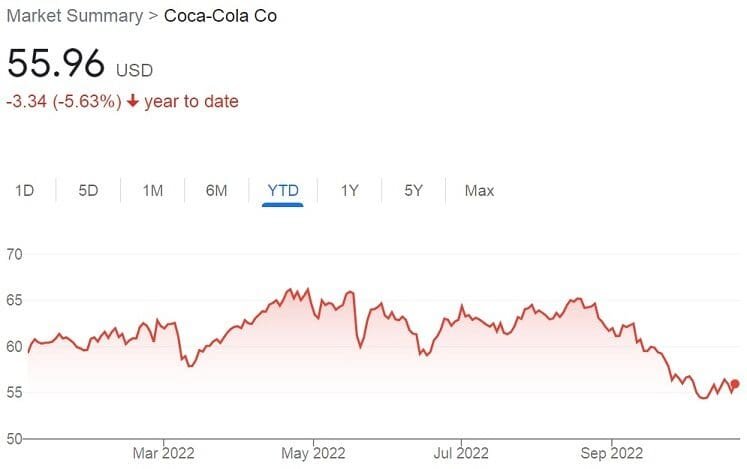Select the 1D time range tab

coord(25,190)
